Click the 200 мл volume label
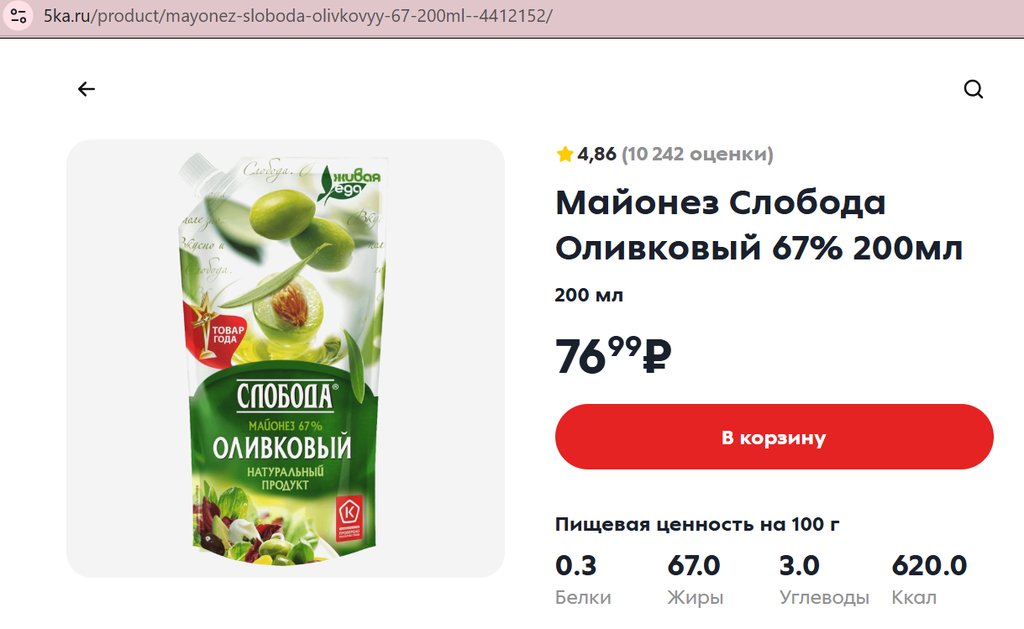Image resolution: width=1024 pixels, height=629 pixels. (x=589, y=295)
